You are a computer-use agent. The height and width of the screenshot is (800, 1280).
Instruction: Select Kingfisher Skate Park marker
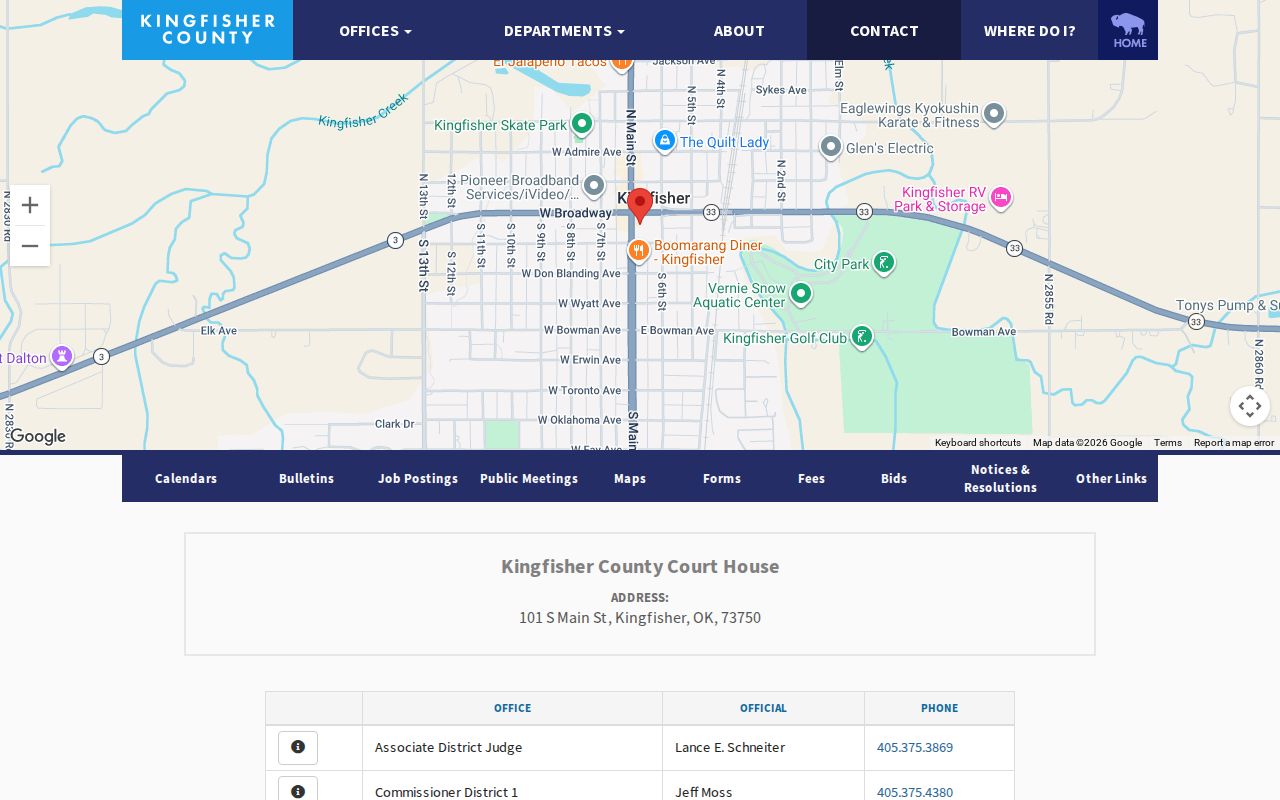click(582, 125)
